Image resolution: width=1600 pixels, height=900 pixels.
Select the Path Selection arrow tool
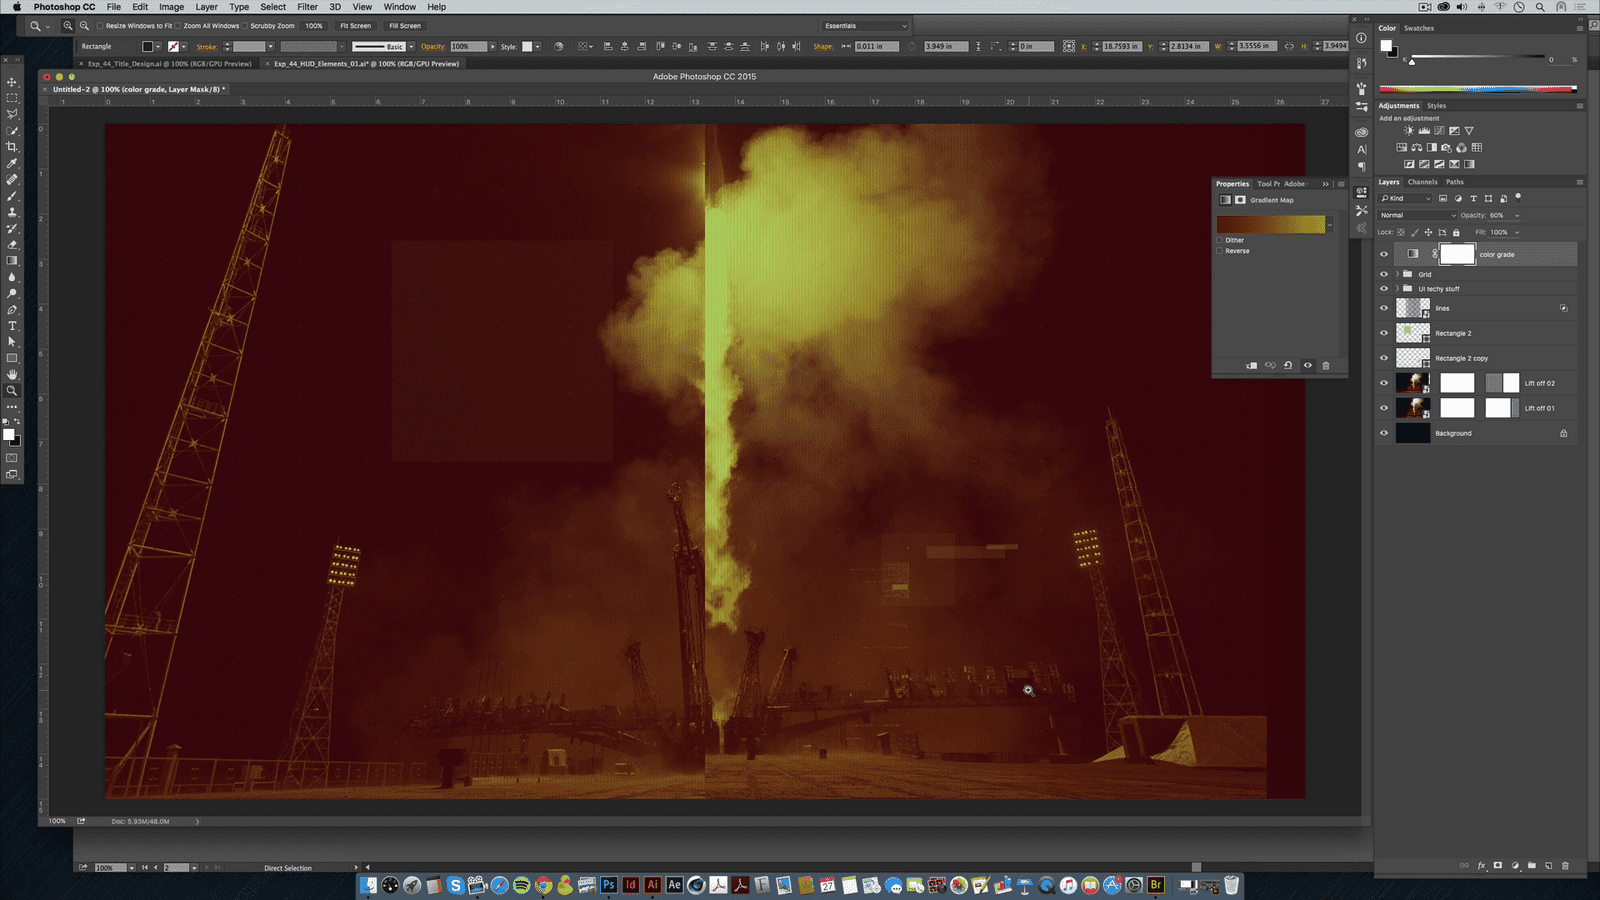(x=12, y=342)
